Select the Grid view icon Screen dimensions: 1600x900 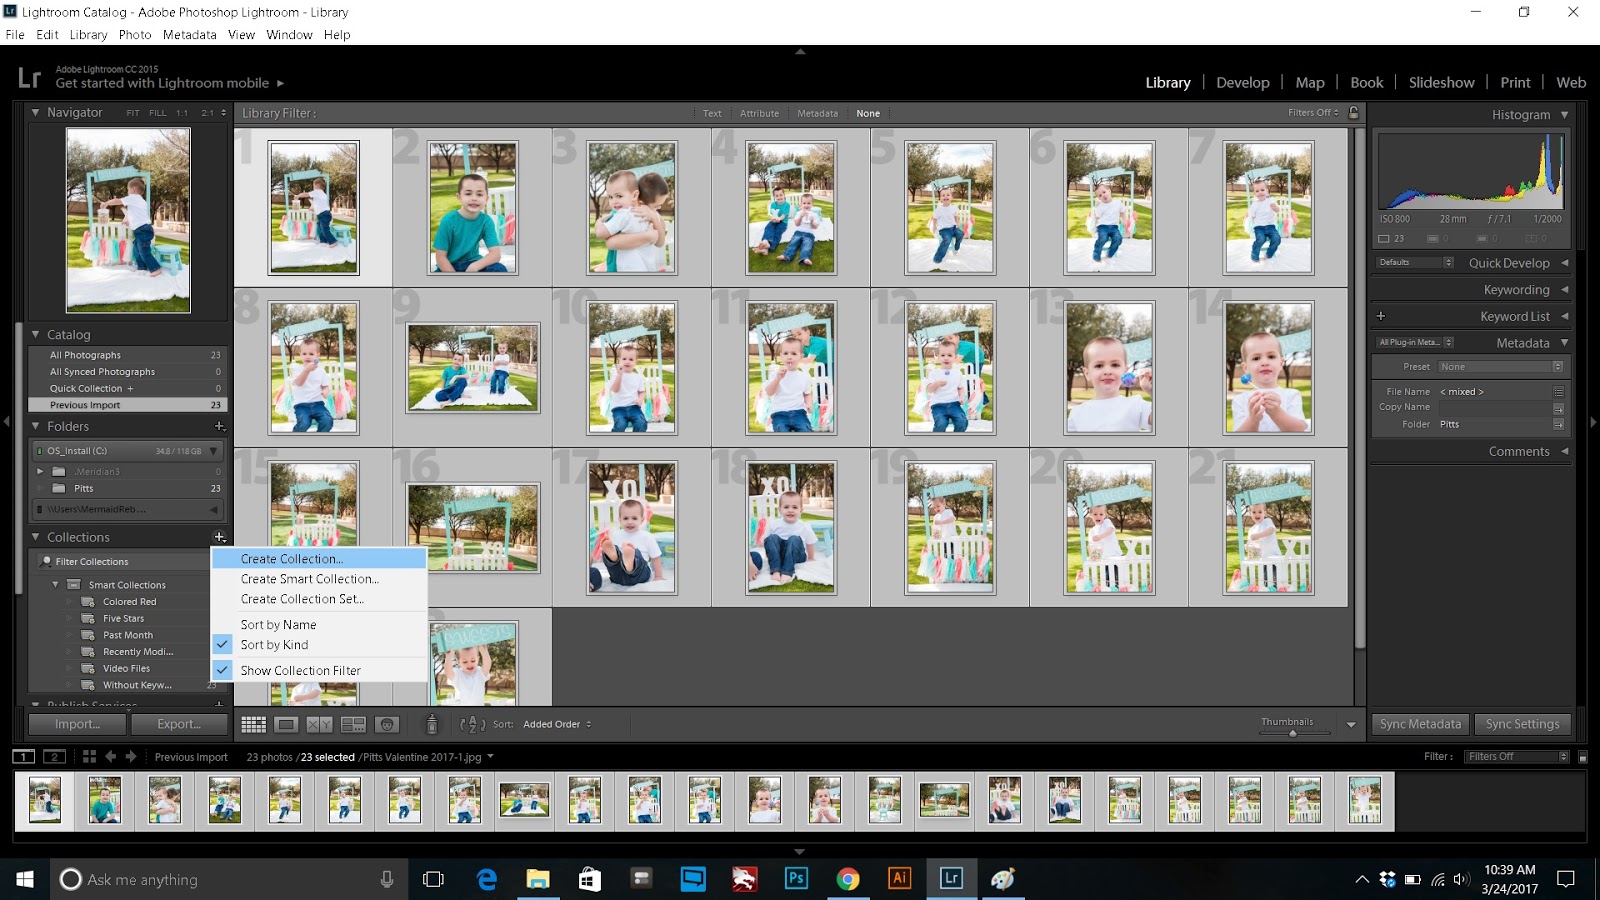[x=254, y=724]
